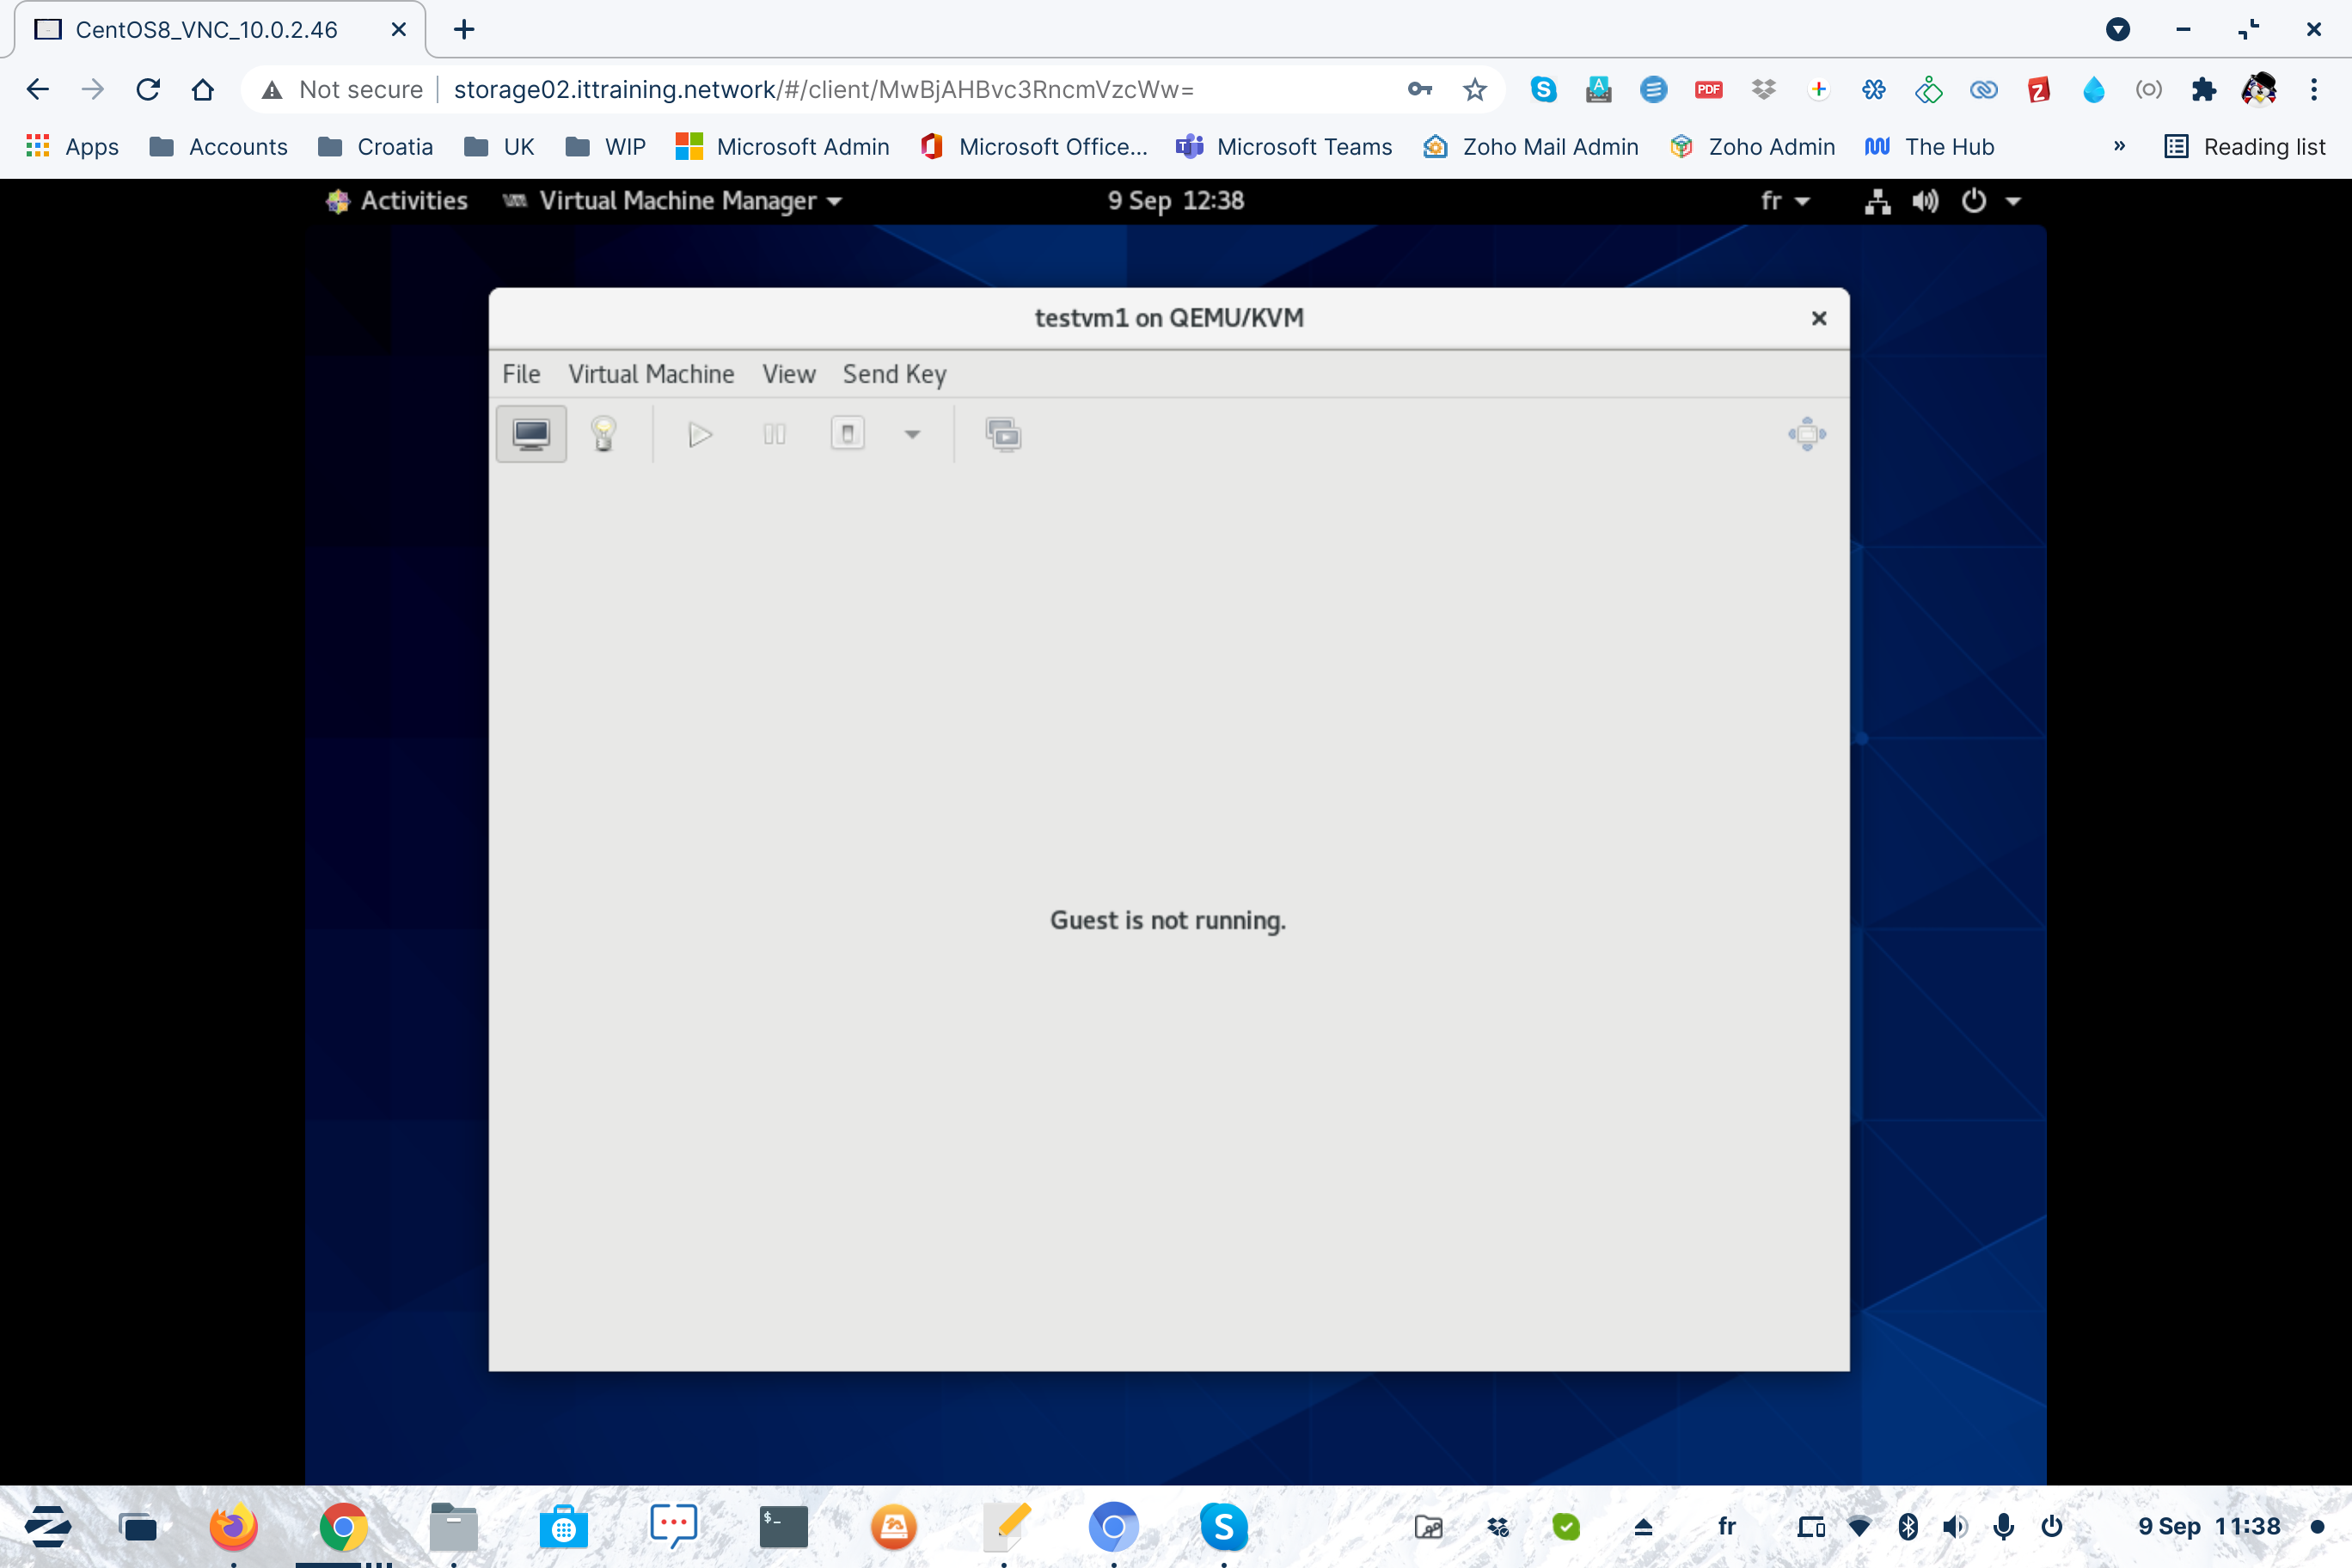Open fr keyboard layout menu in GNOME bar

pyautogui.click(x=1785, y=201)
